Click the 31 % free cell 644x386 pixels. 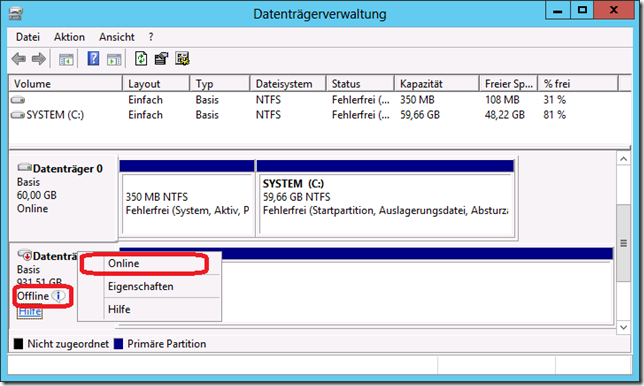pyautogui.click(x=554, y=100)
